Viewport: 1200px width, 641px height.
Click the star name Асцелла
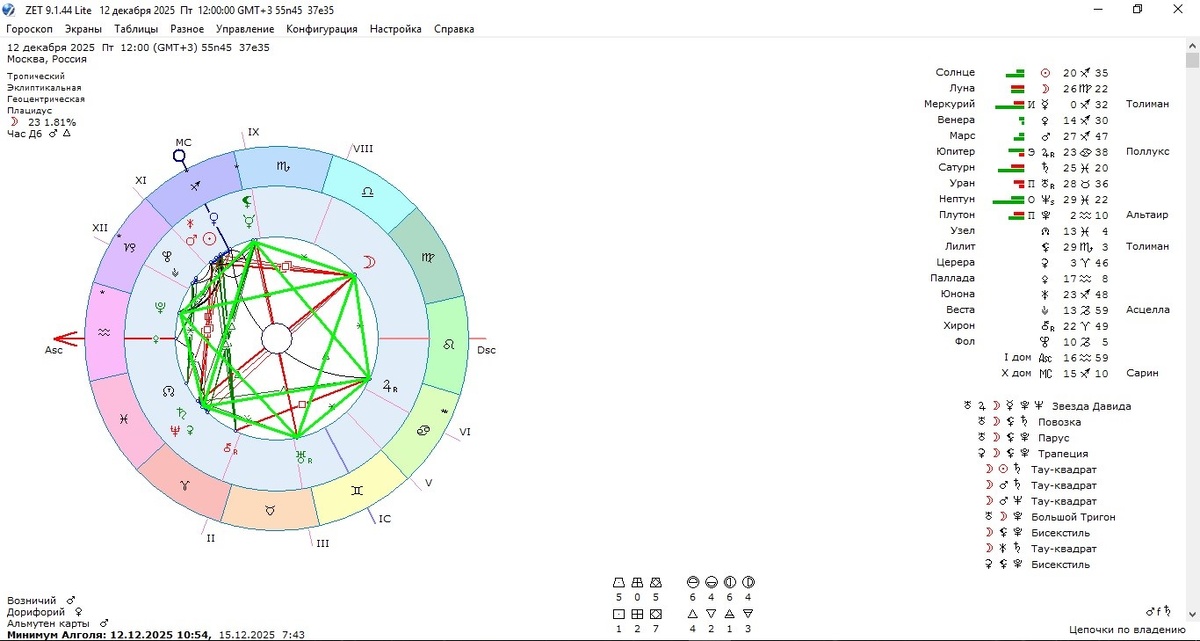[1147, 310]
